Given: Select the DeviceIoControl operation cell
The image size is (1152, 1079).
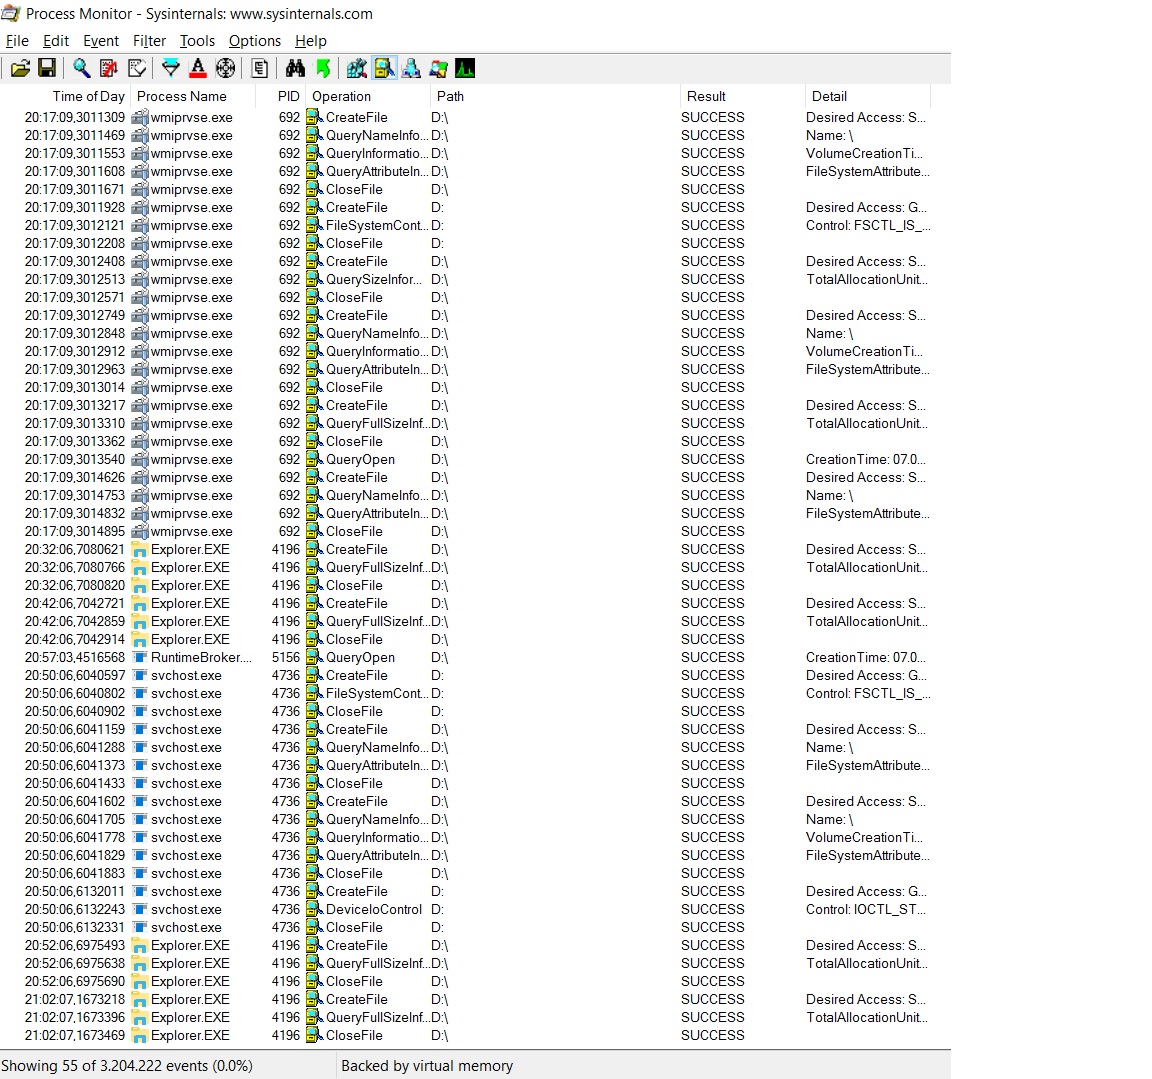Looking at the screenshot, I should [x=373, y=909].
